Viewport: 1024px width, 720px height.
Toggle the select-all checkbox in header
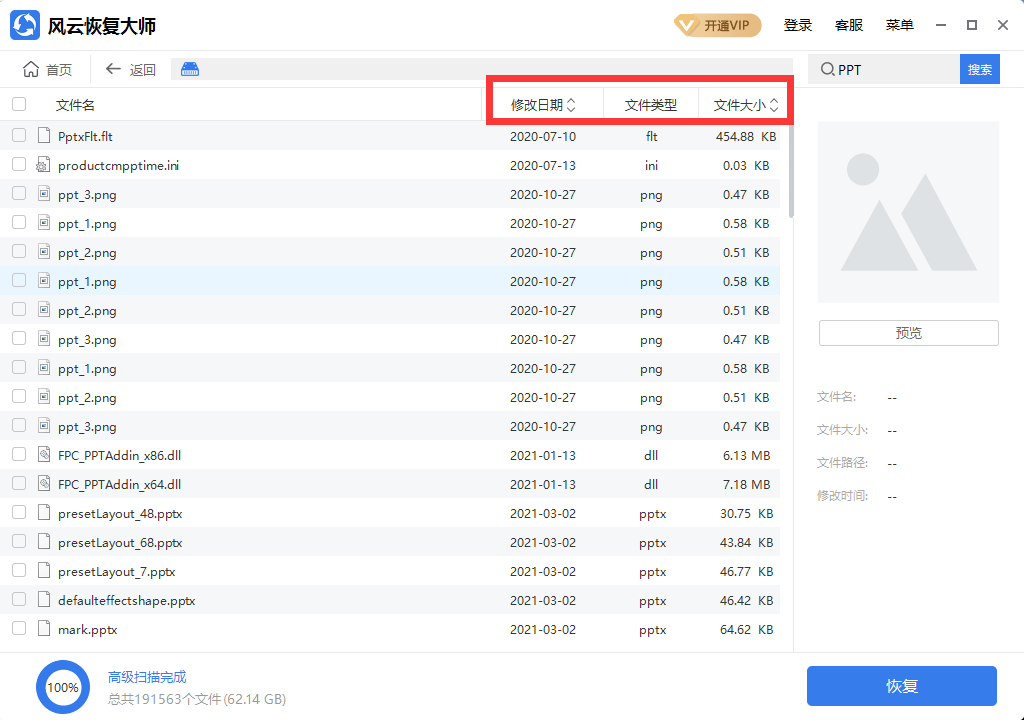17,103
